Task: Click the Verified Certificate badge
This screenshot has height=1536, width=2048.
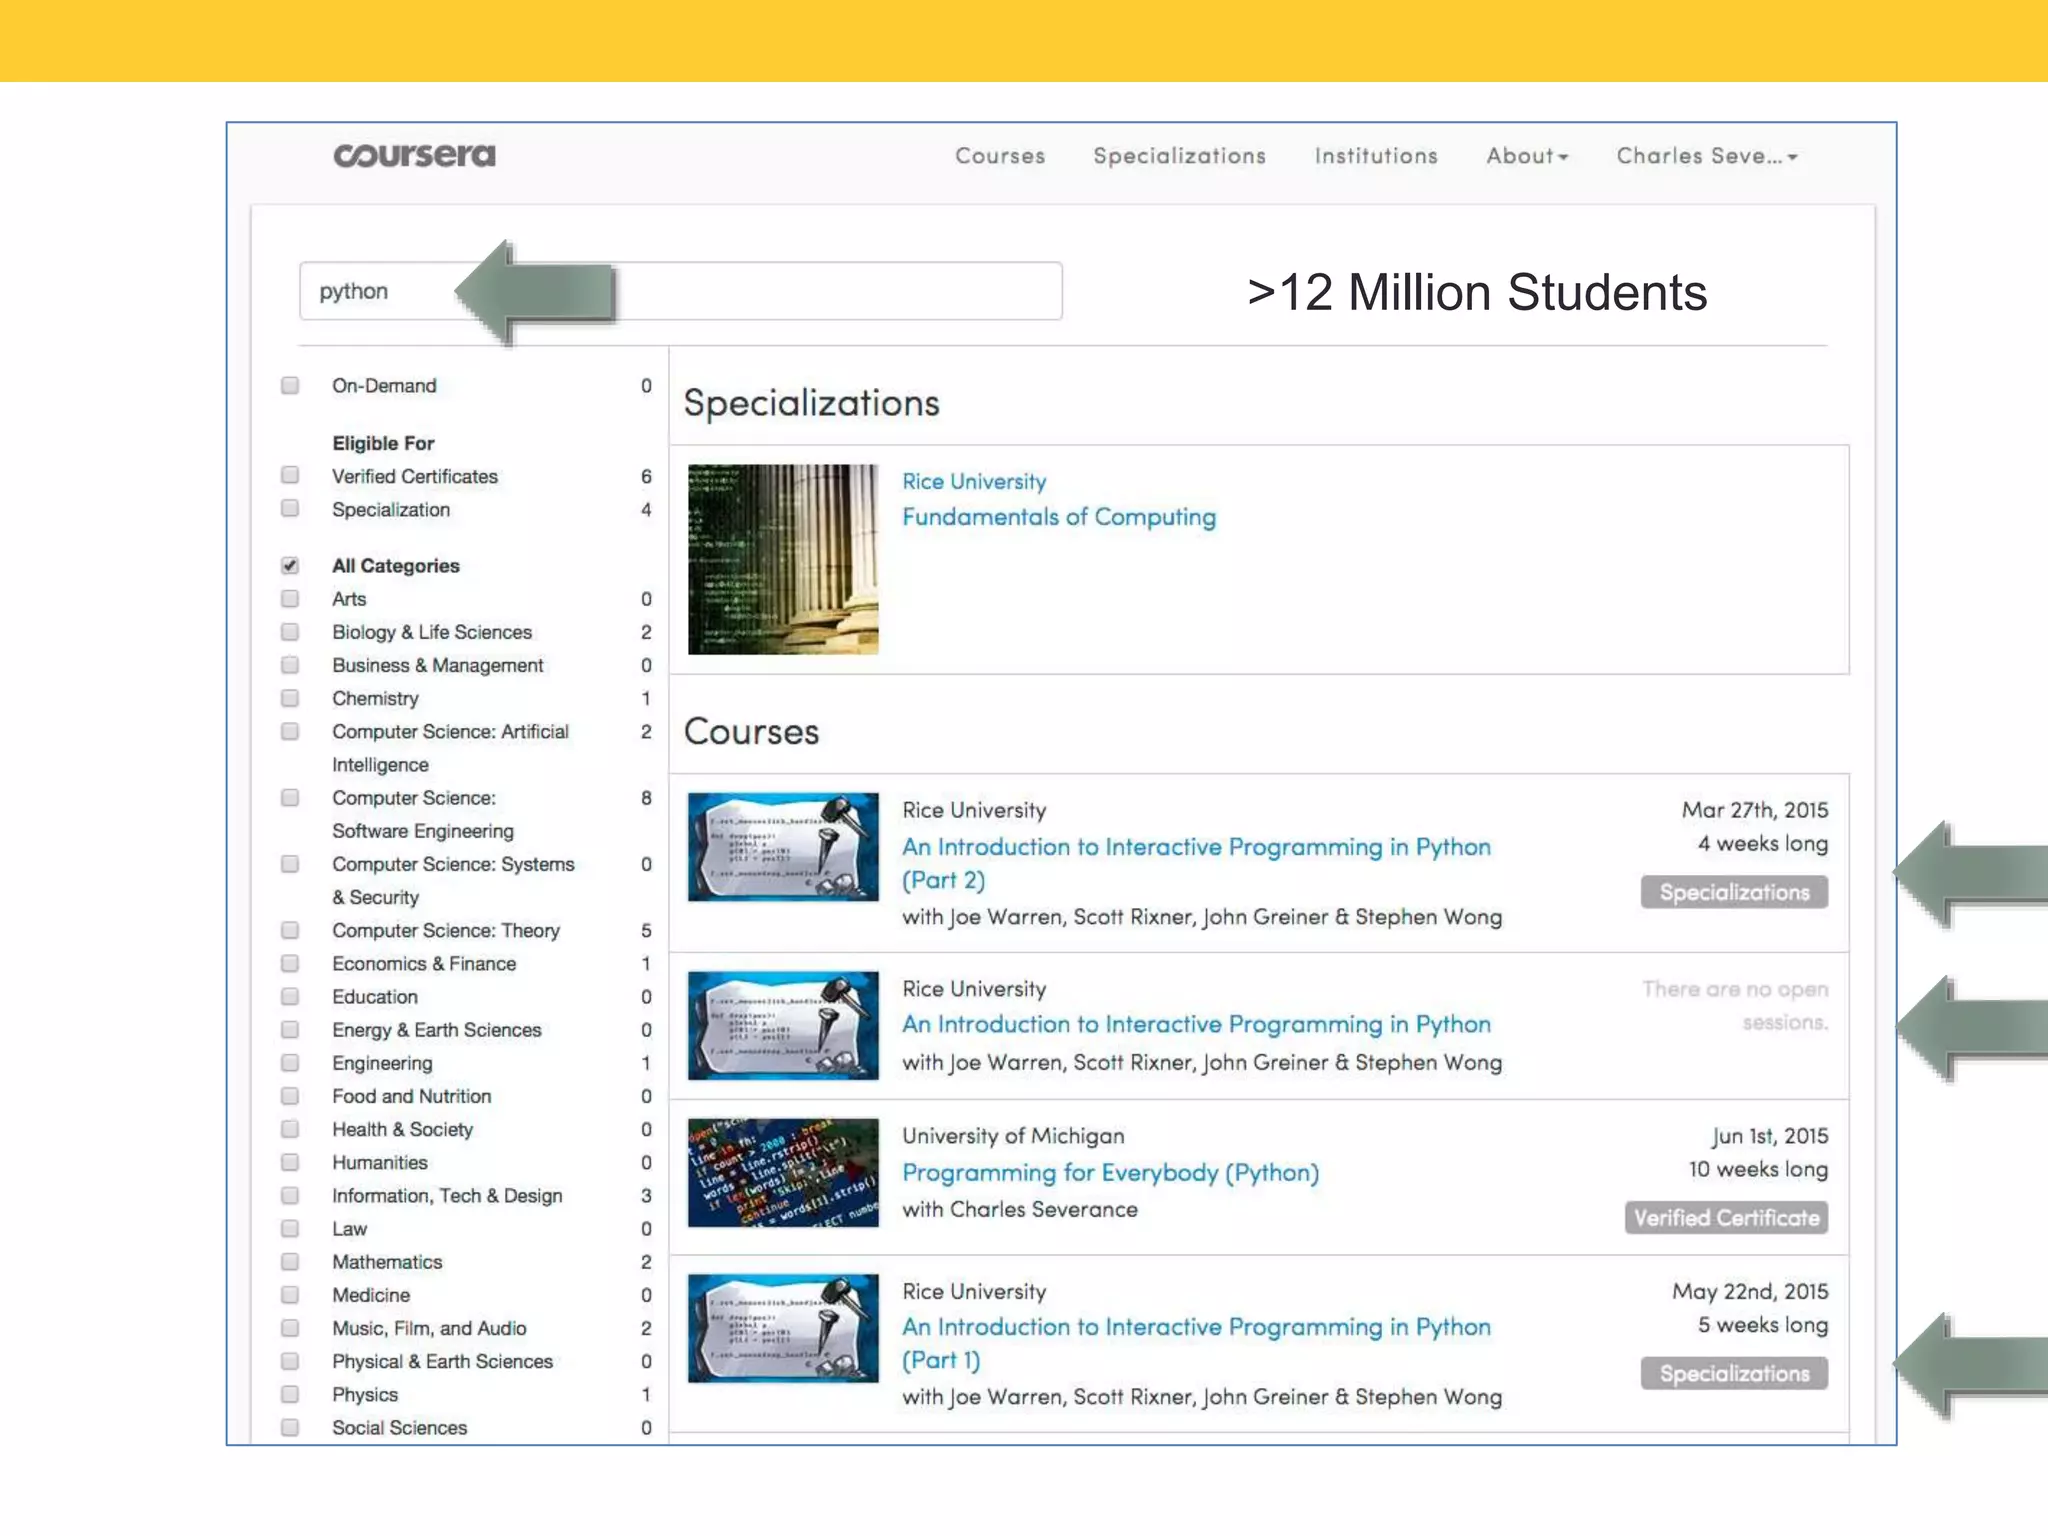Action: (x=1726, y=1217)
